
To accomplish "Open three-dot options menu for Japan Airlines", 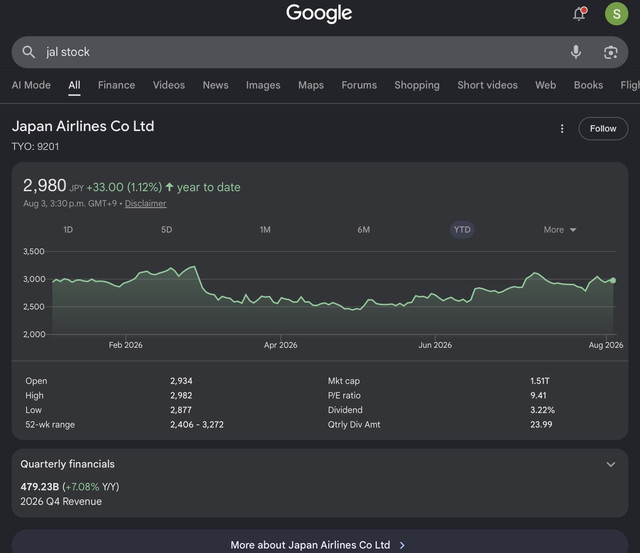I will click(x=562, y=129).
